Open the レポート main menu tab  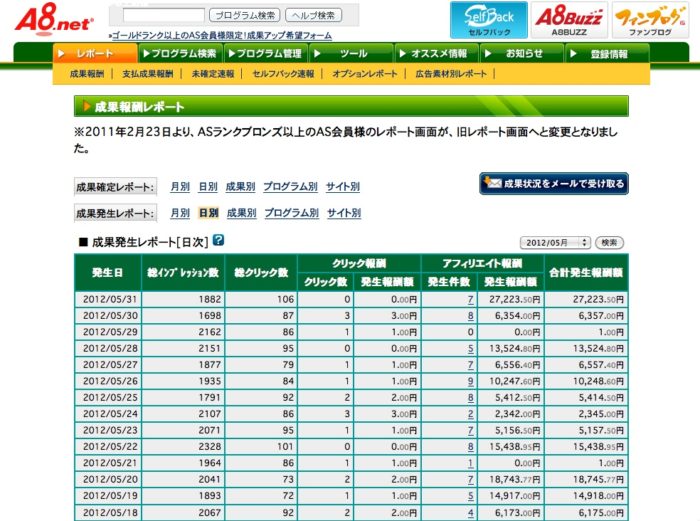point(96,53)
